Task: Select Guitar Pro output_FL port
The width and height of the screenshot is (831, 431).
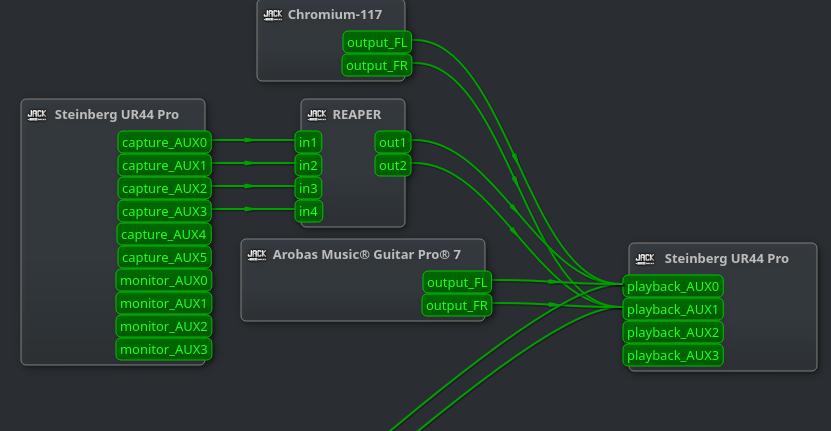Action: coord(457,283)
